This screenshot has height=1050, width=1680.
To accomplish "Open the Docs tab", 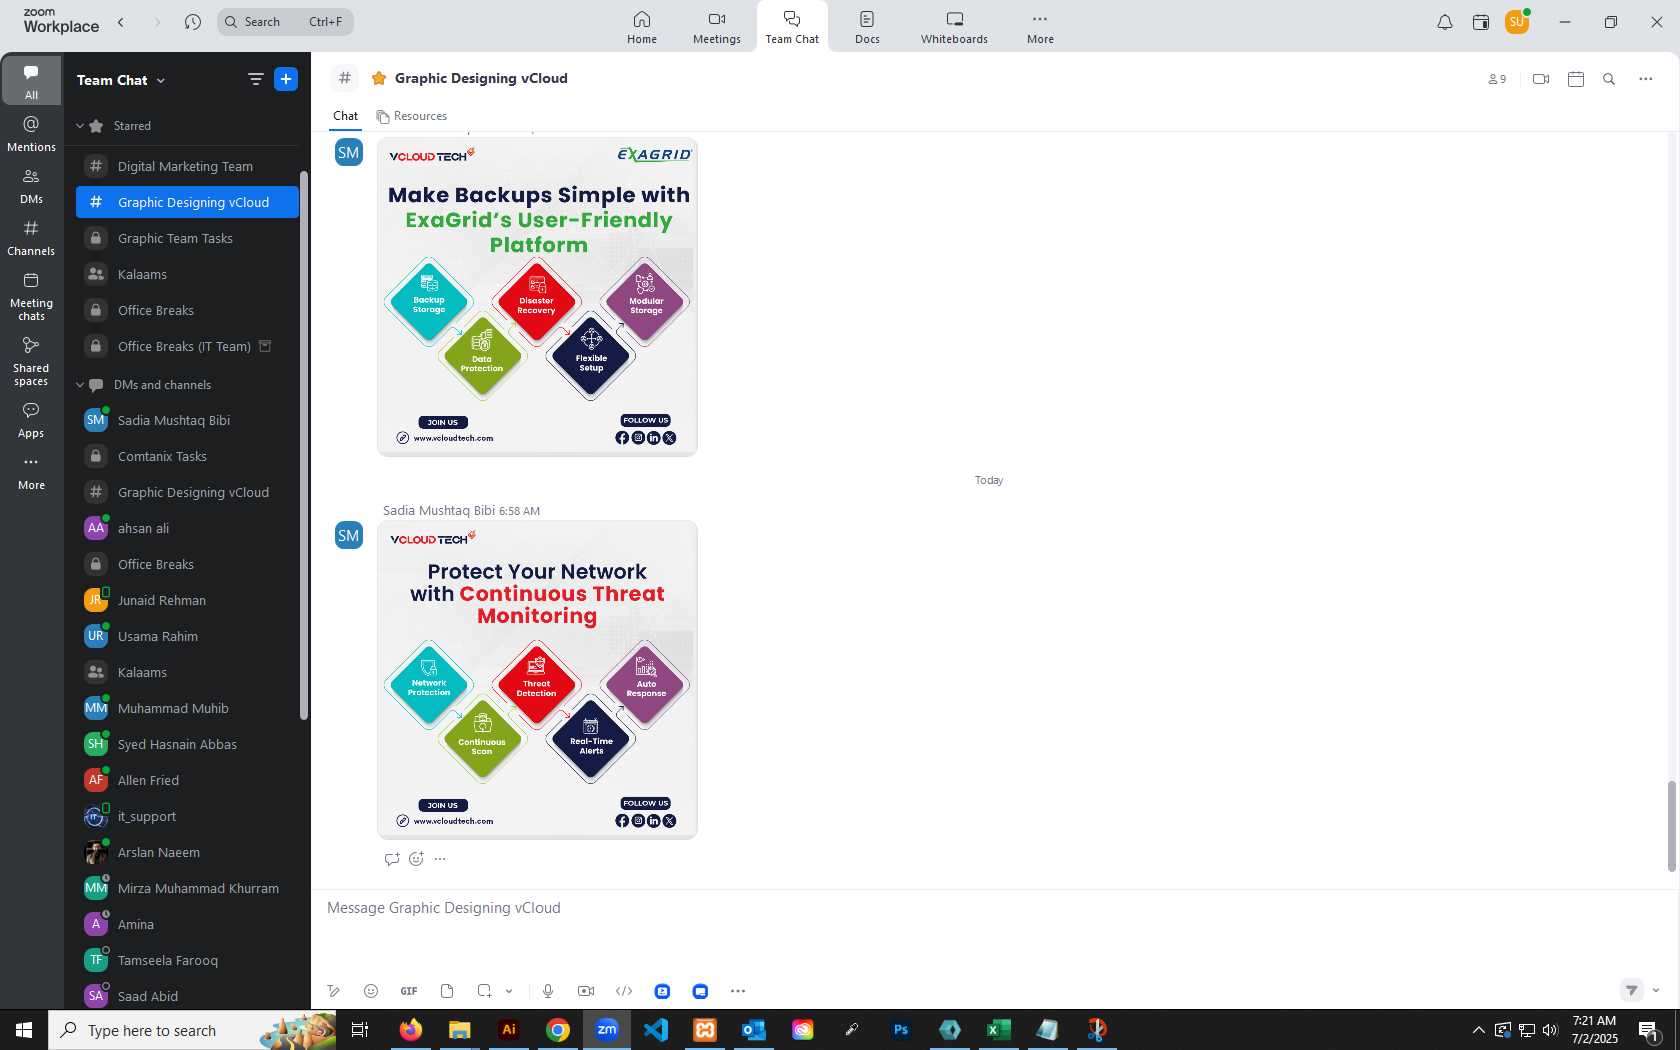I will [867, 27].
